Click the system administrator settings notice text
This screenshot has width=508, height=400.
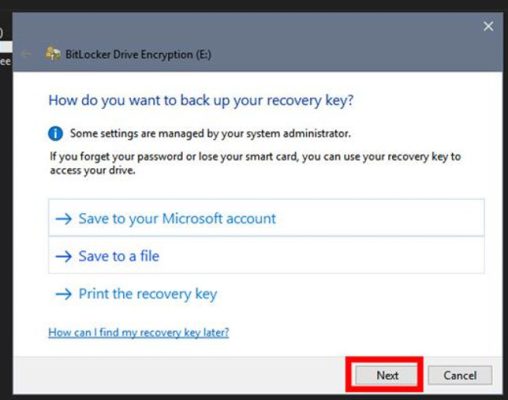click(210, 134)
